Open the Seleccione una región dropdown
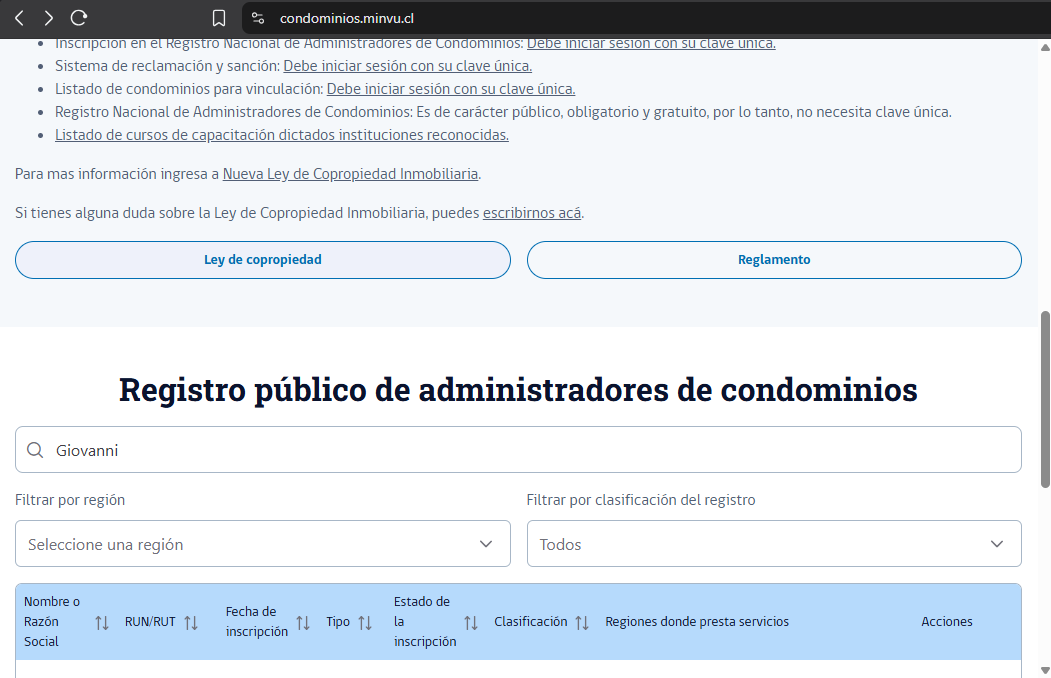Image resolution: width=1051 pixels, height=678 pixels. click(x=263, y=543)
